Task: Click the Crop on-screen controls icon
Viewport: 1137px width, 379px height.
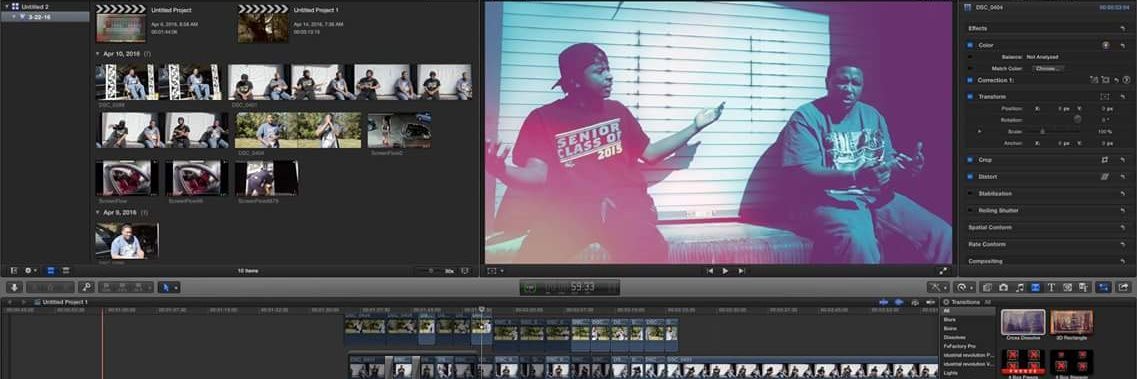Action: 1105,159
